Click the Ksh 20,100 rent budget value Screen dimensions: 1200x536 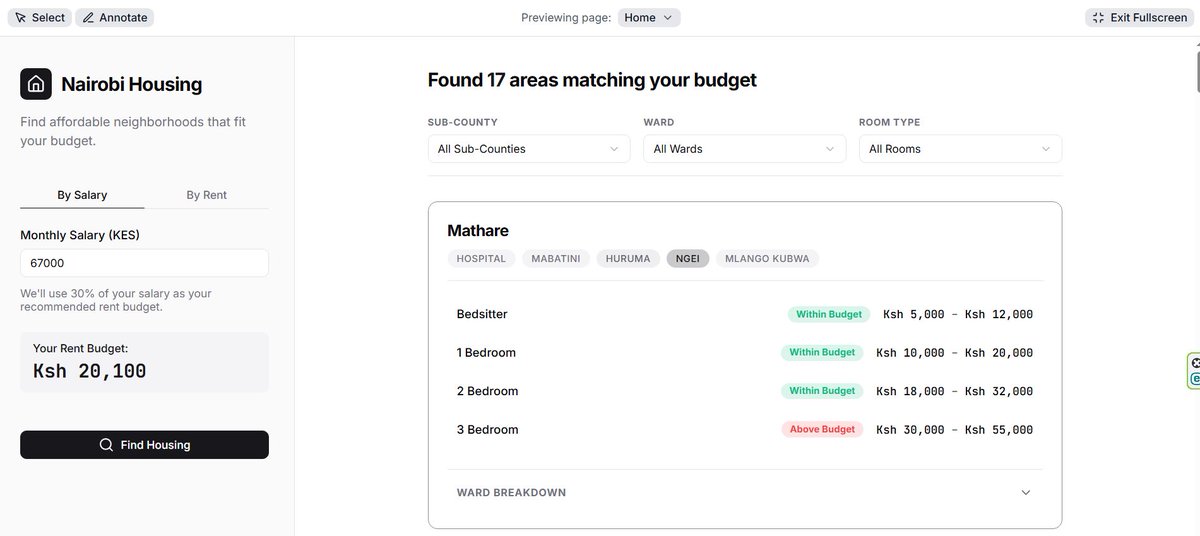(x=90, y=371)
